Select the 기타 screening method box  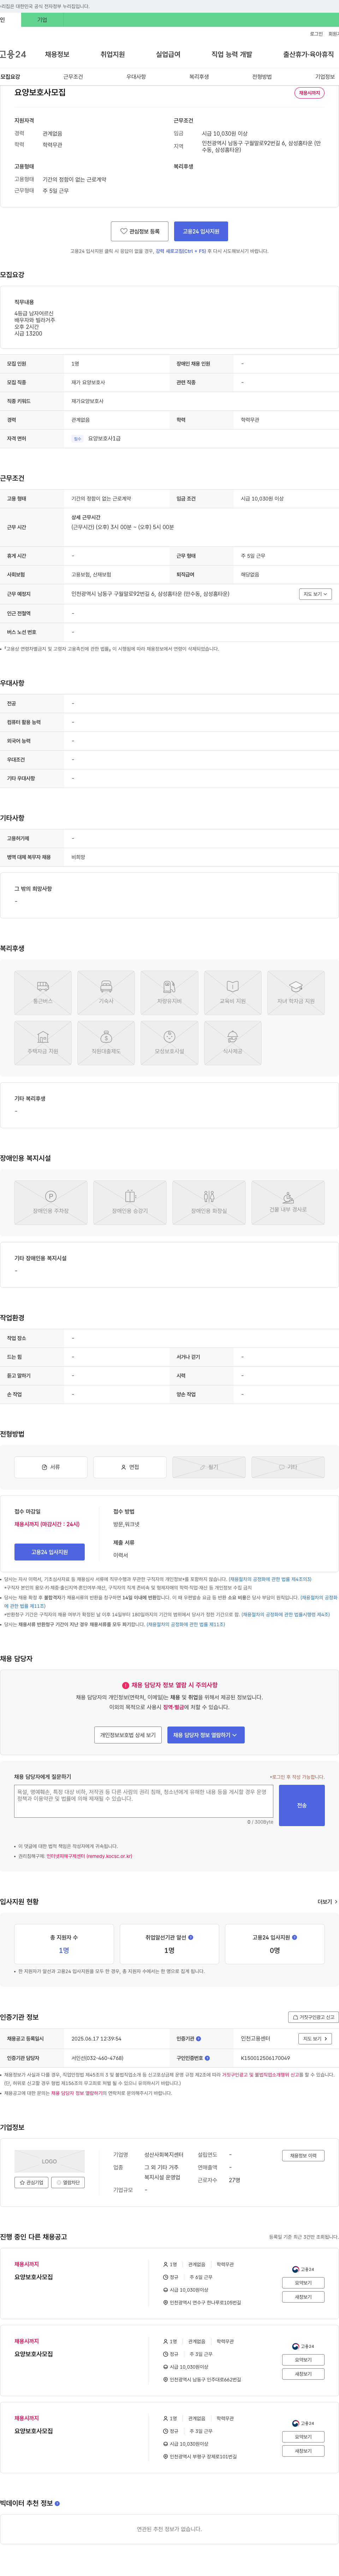288,1467
